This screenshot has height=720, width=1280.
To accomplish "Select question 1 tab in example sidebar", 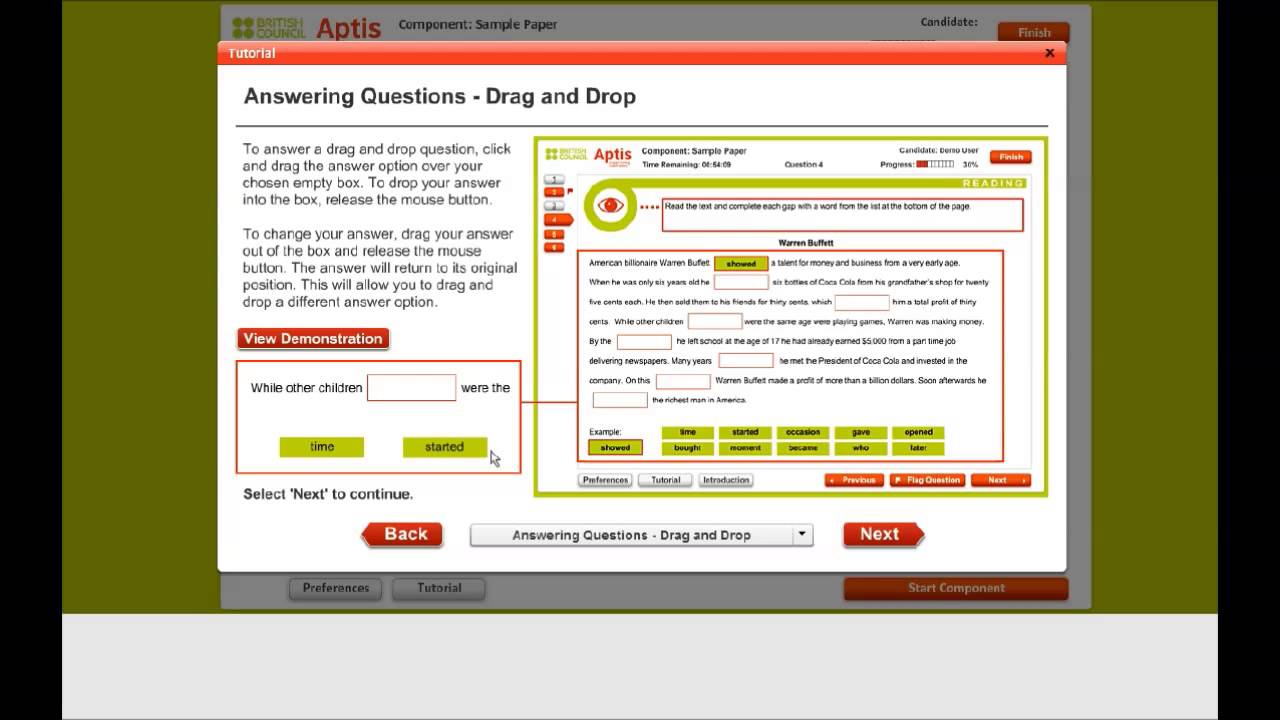I will point(554,180).
